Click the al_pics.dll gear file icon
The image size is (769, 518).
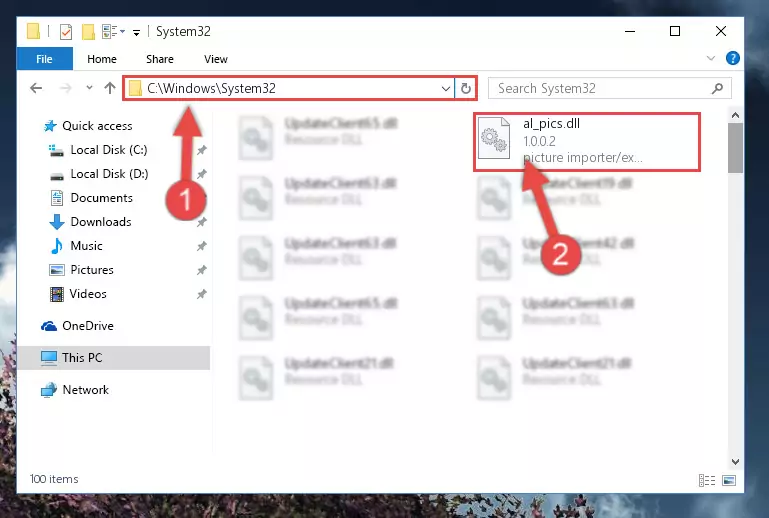pos(494,138)
